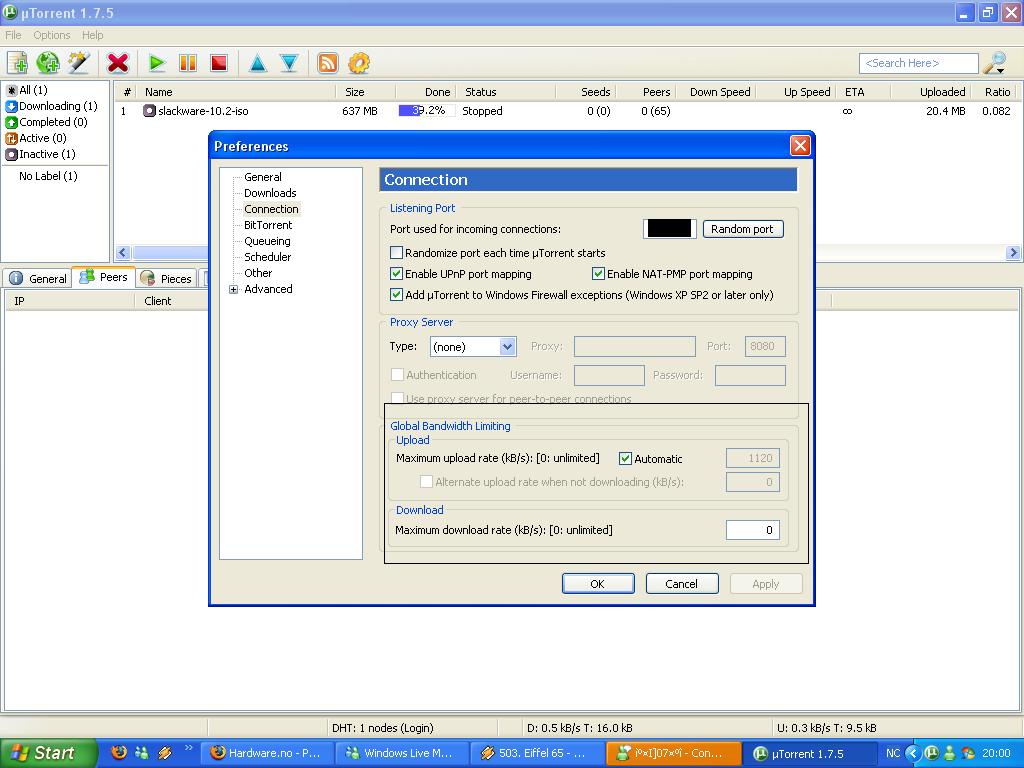Open the Preferences gear toolbar icon
Image resolution: width=1024 pixels, height=768 pixels.
359,63
